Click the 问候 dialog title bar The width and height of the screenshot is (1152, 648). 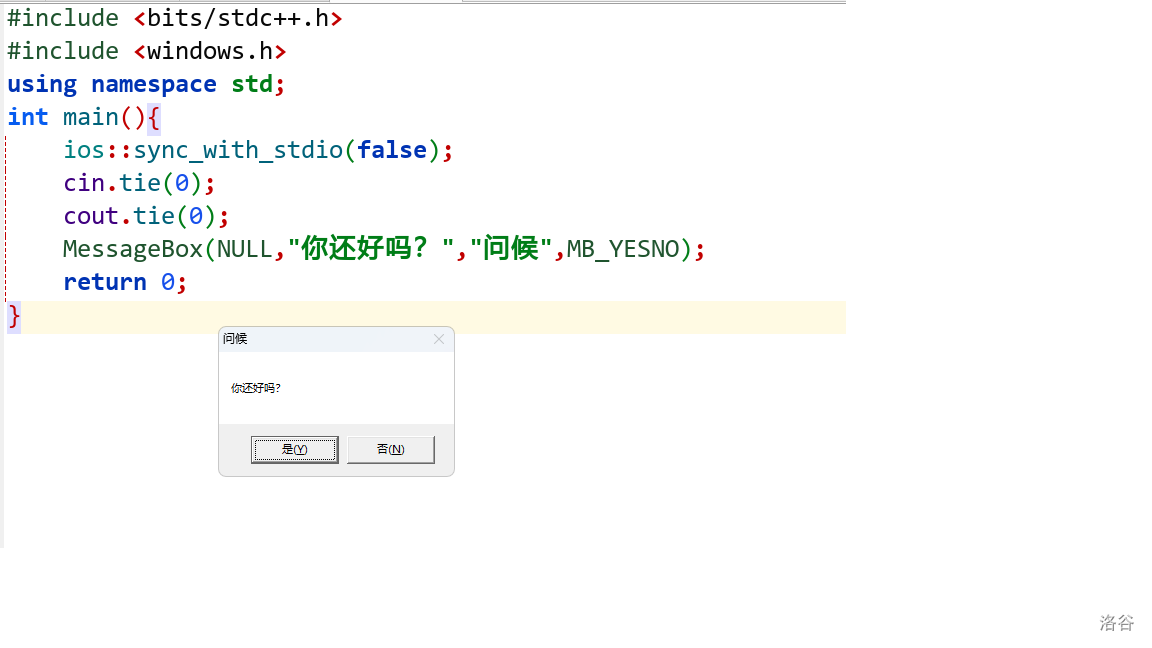tap(320, 339)
